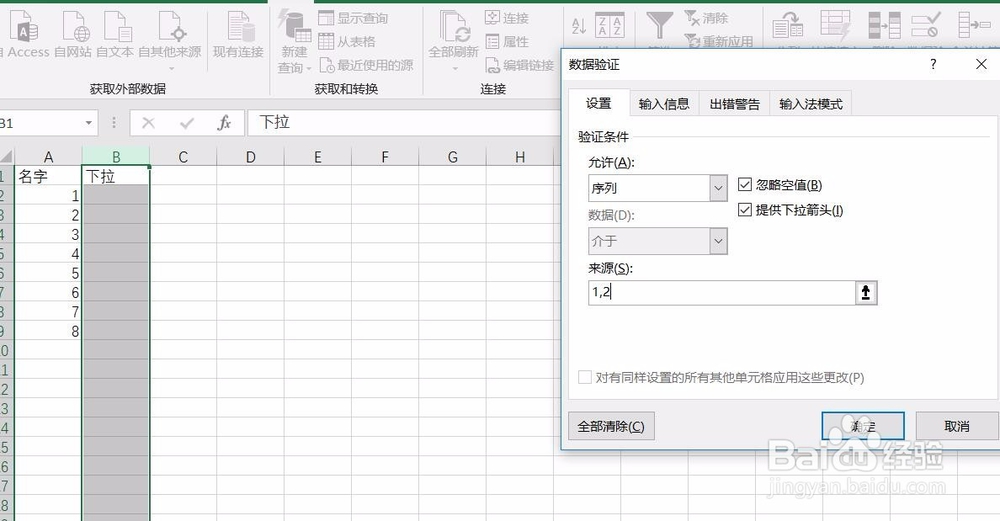The height and width of the screenshot is (521, 1000).
Task: Click 来源 source input field
Action: pyautogui.click(x=721, y=293)
